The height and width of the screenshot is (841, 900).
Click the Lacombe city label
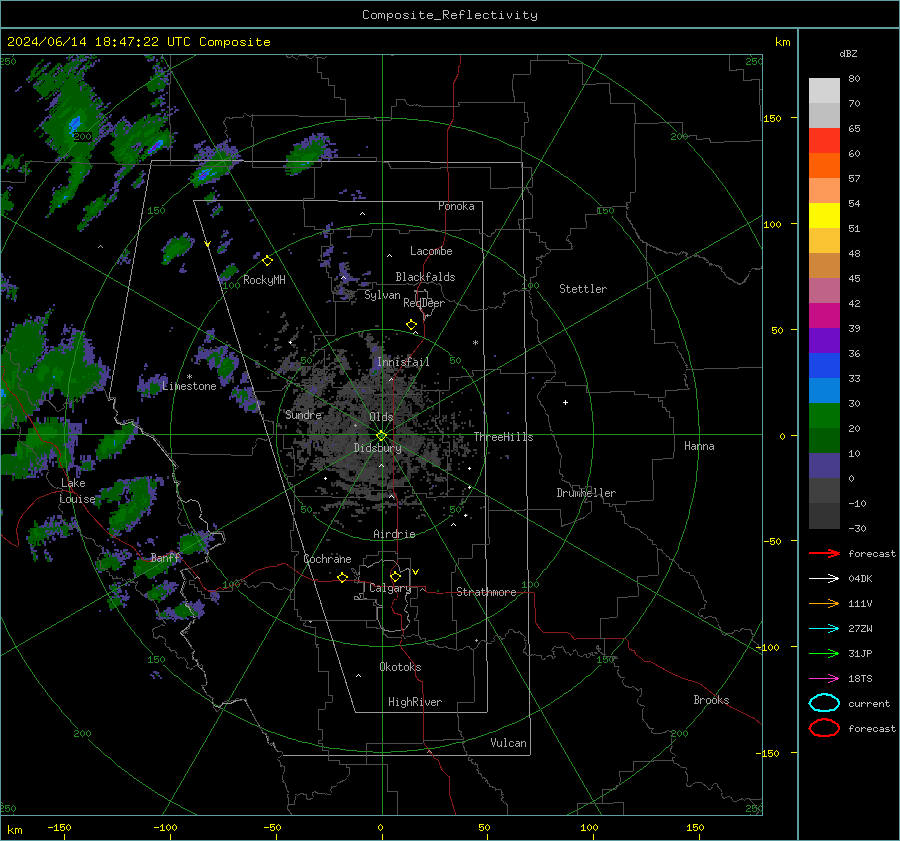pos(431,251)
